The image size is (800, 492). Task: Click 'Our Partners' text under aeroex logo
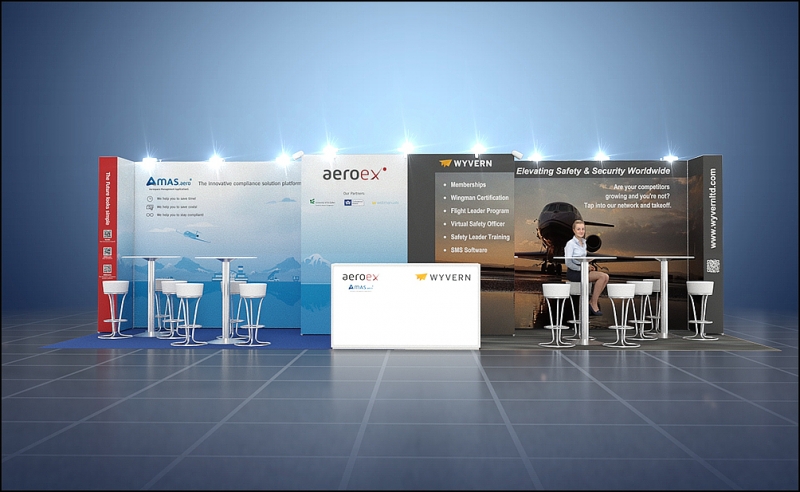coord(354,194)
